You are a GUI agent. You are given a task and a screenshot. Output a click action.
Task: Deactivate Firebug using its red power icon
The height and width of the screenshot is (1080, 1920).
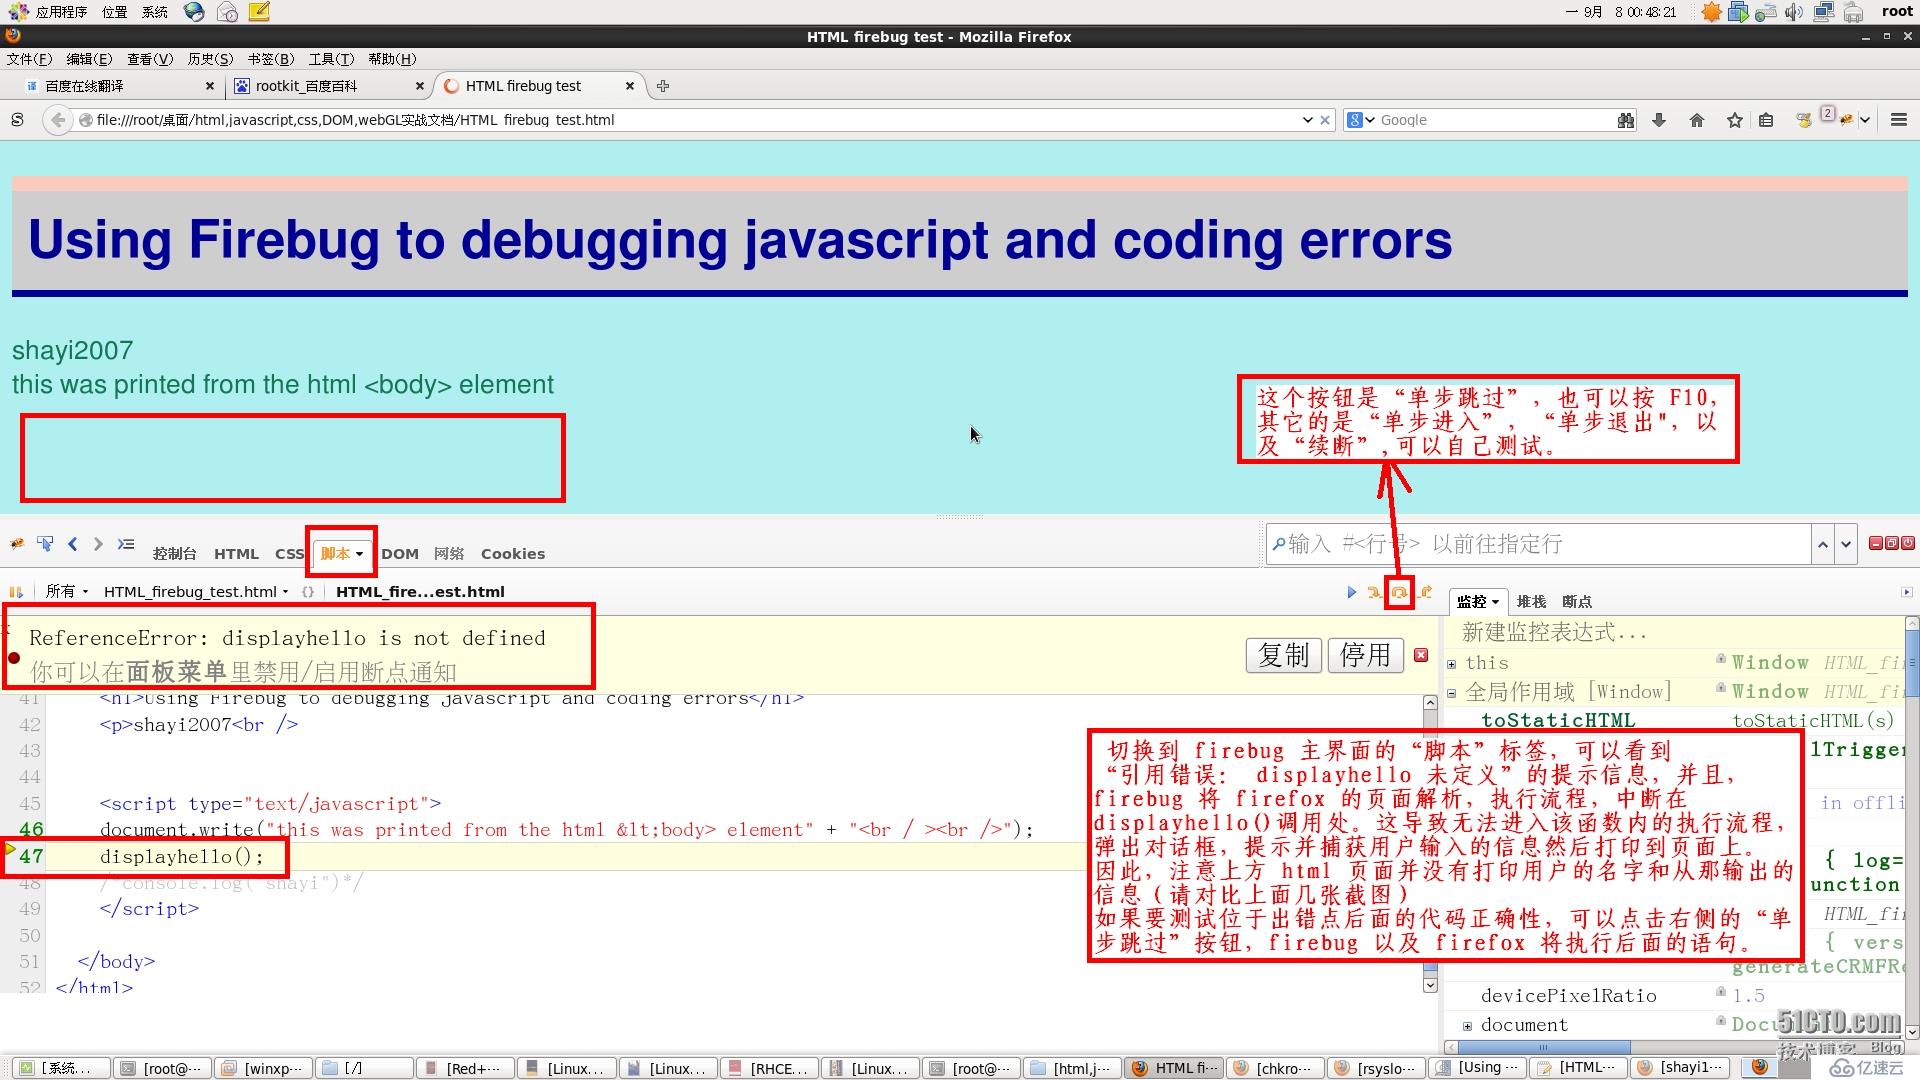(x=1908, y=543)
